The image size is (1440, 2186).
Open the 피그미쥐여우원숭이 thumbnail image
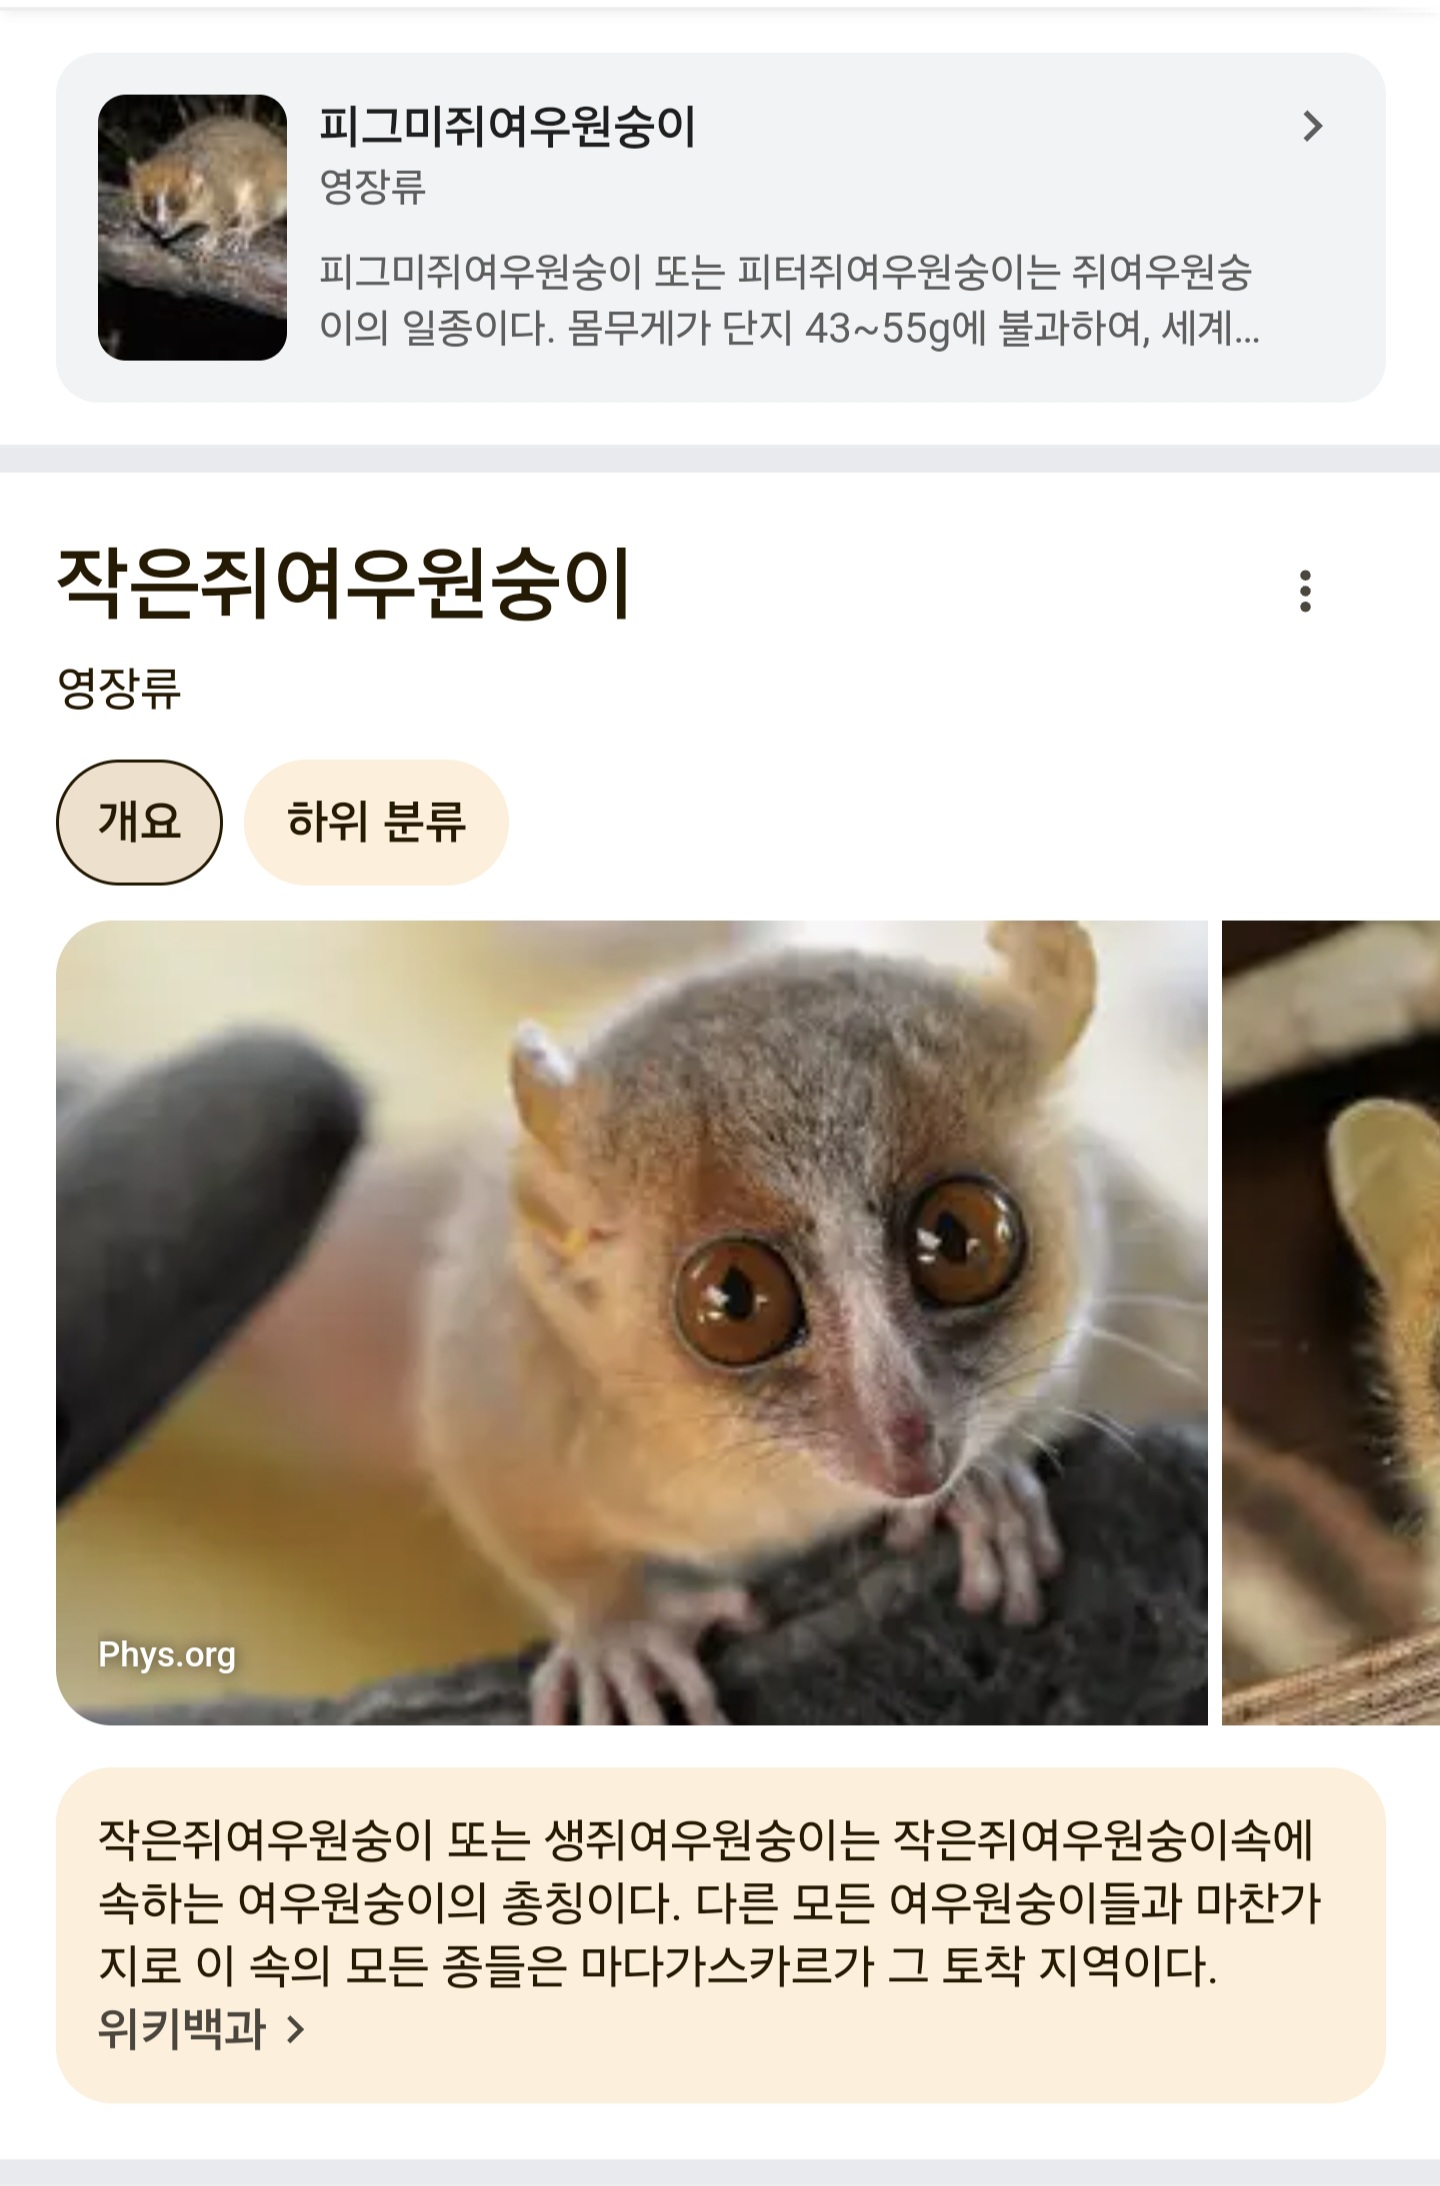pos(192,227)
